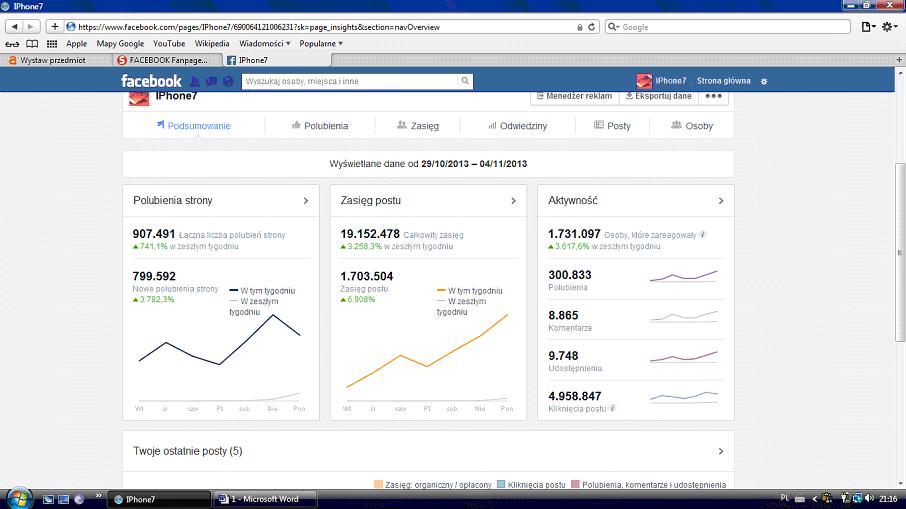Expand Polubienia strony card chevron
Screen dimensions: 906x509
pos(306,201)
